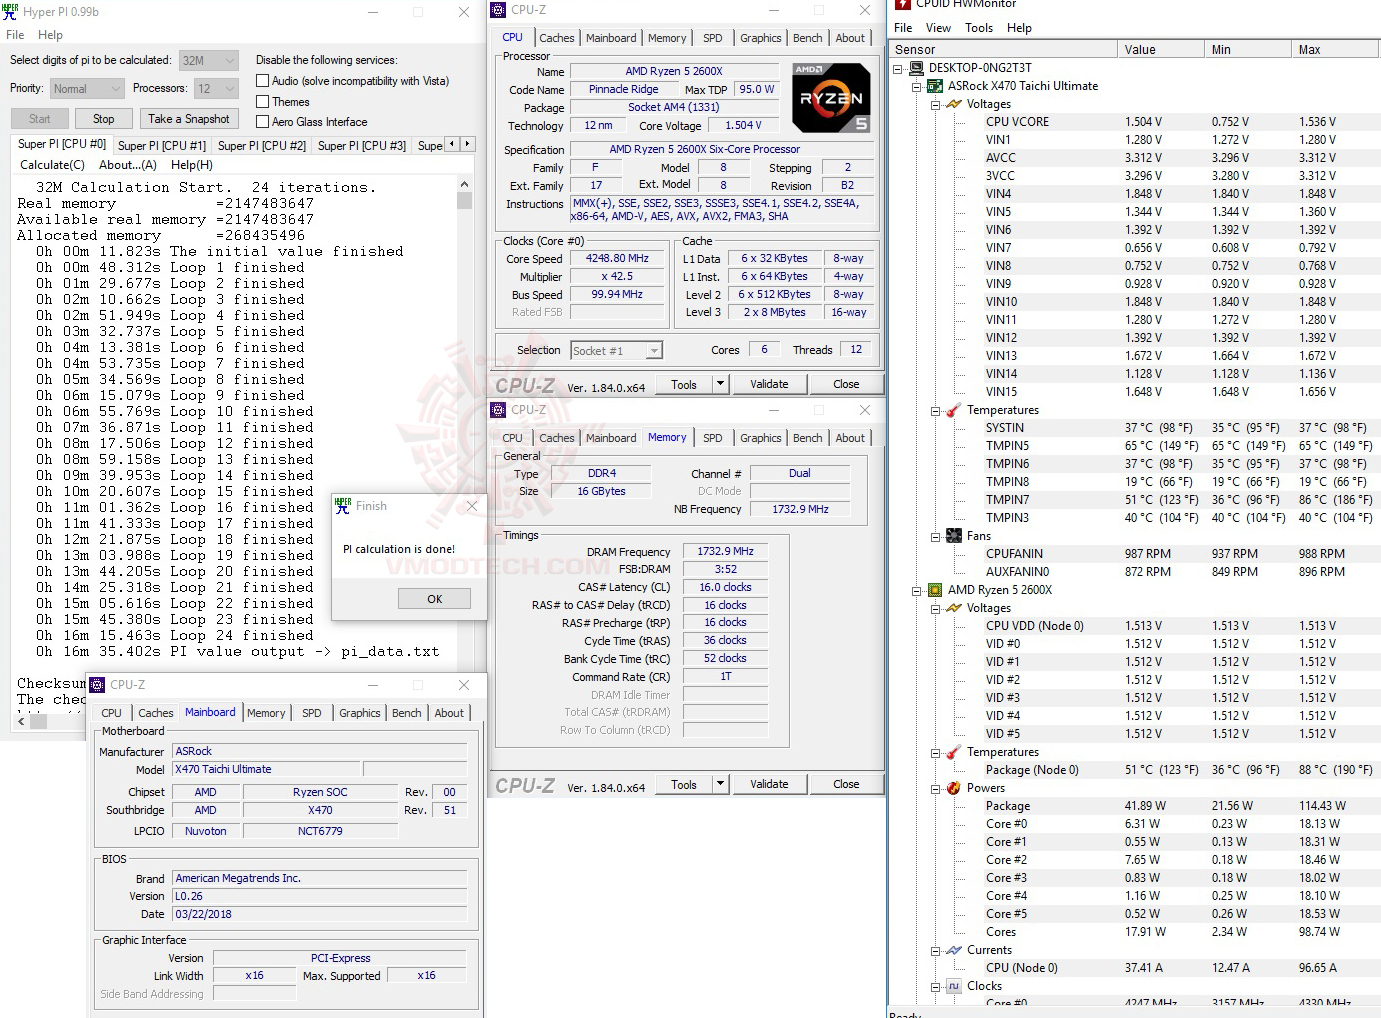Click the title icon of the CPU-Z Mainboard window

97,685
